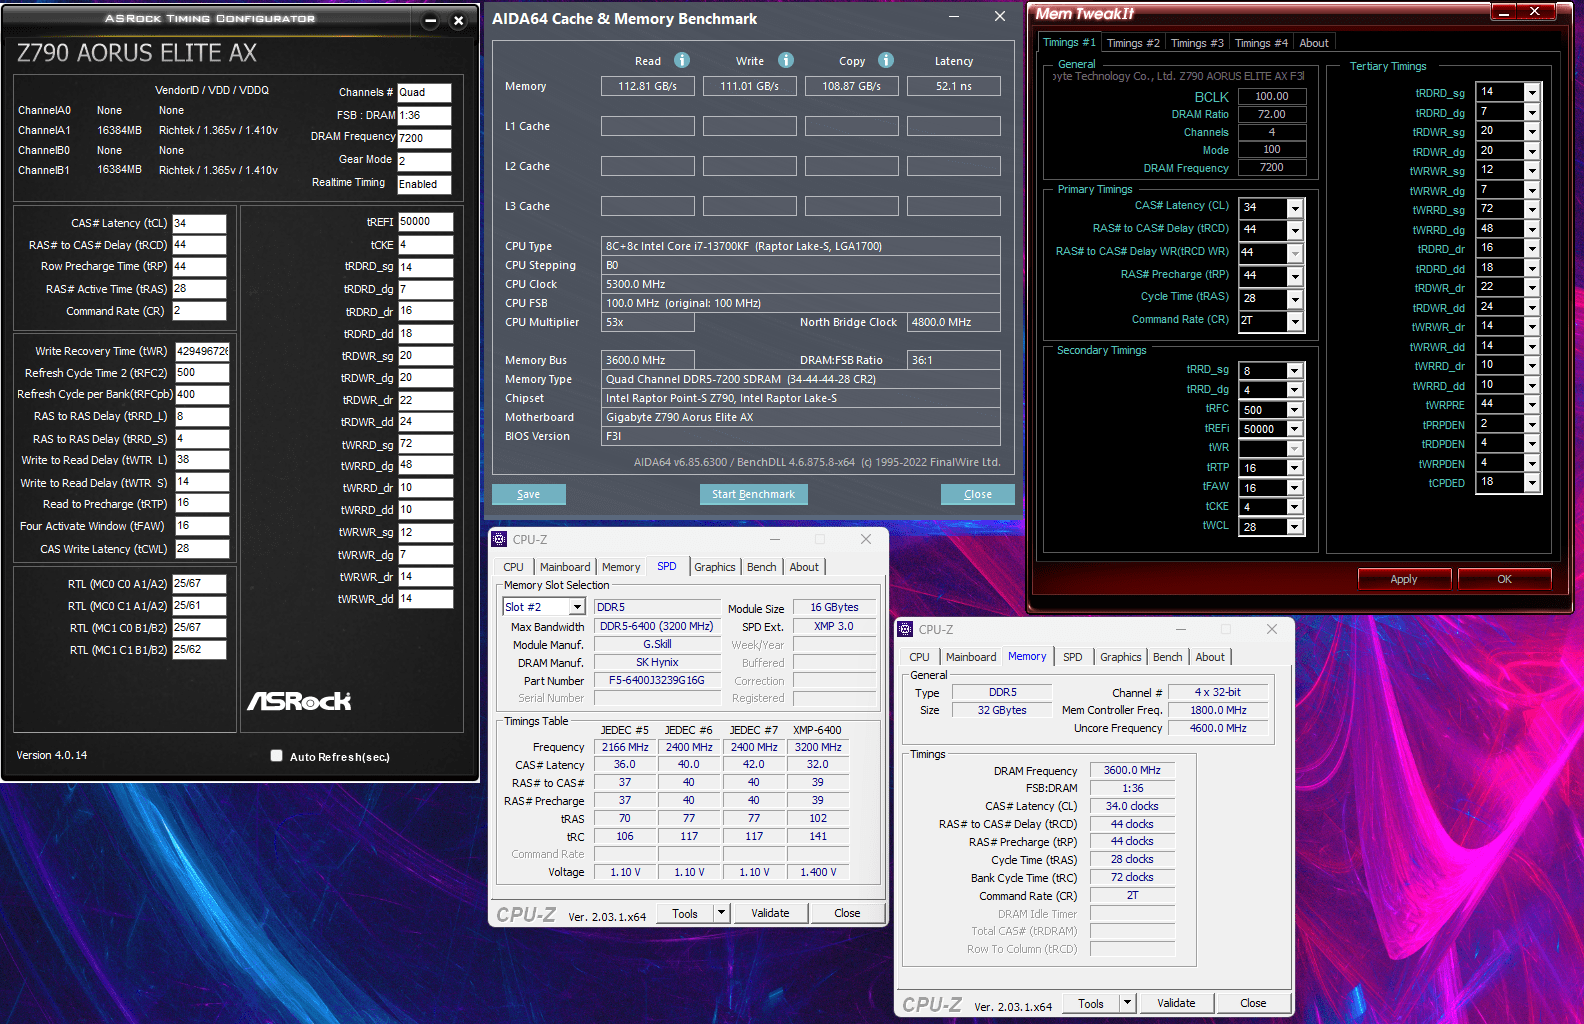Click the Tools button in CPU-Z SPD window

[x=685, y=913]
